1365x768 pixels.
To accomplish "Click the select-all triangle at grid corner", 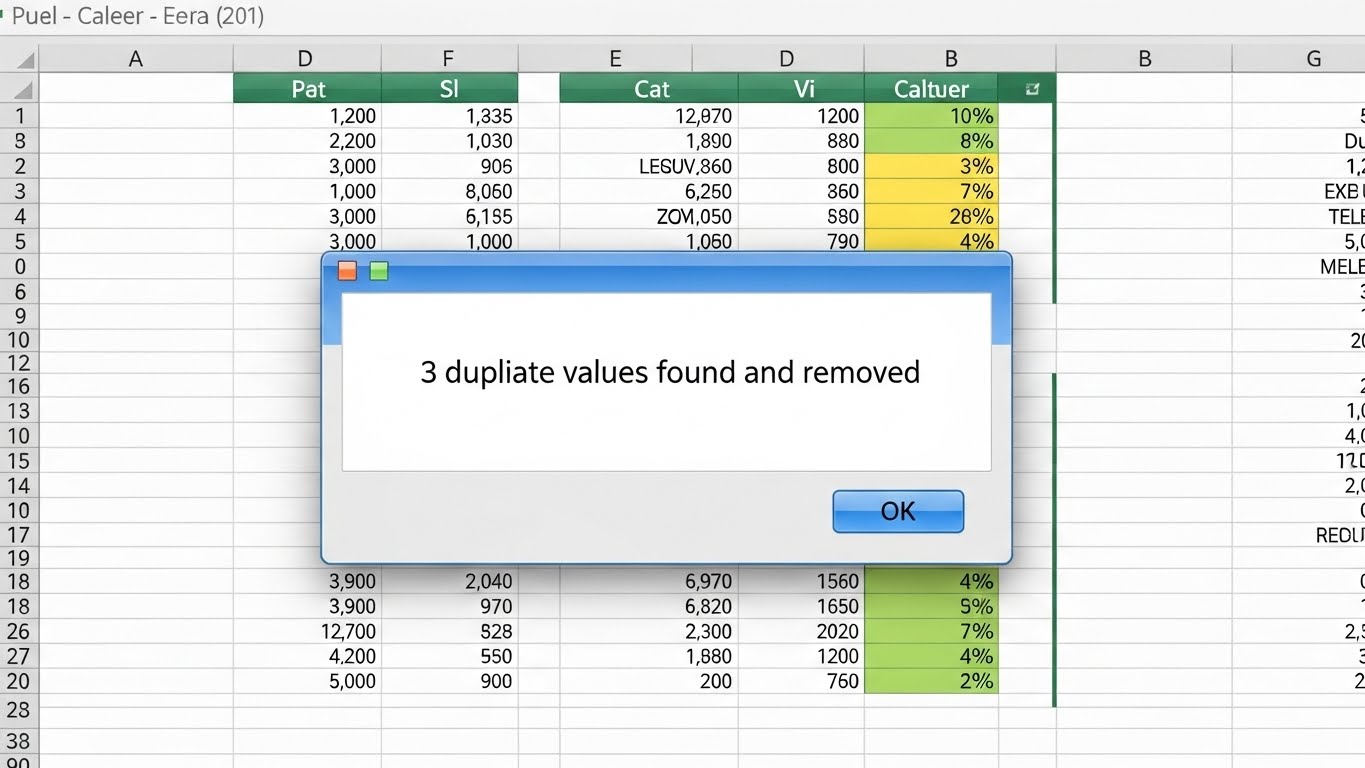I will click(22, 60).
